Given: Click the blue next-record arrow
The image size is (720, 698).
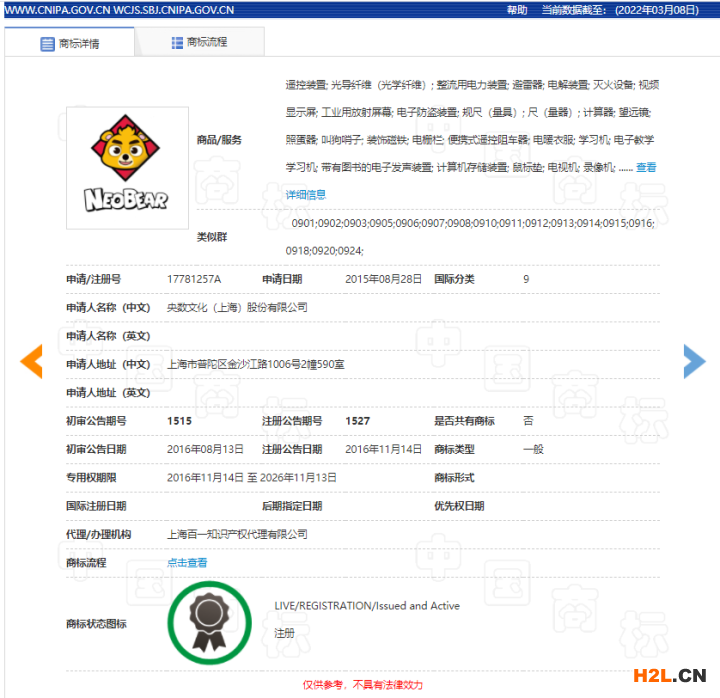Looking at the screenshot, I should (694, 362).
